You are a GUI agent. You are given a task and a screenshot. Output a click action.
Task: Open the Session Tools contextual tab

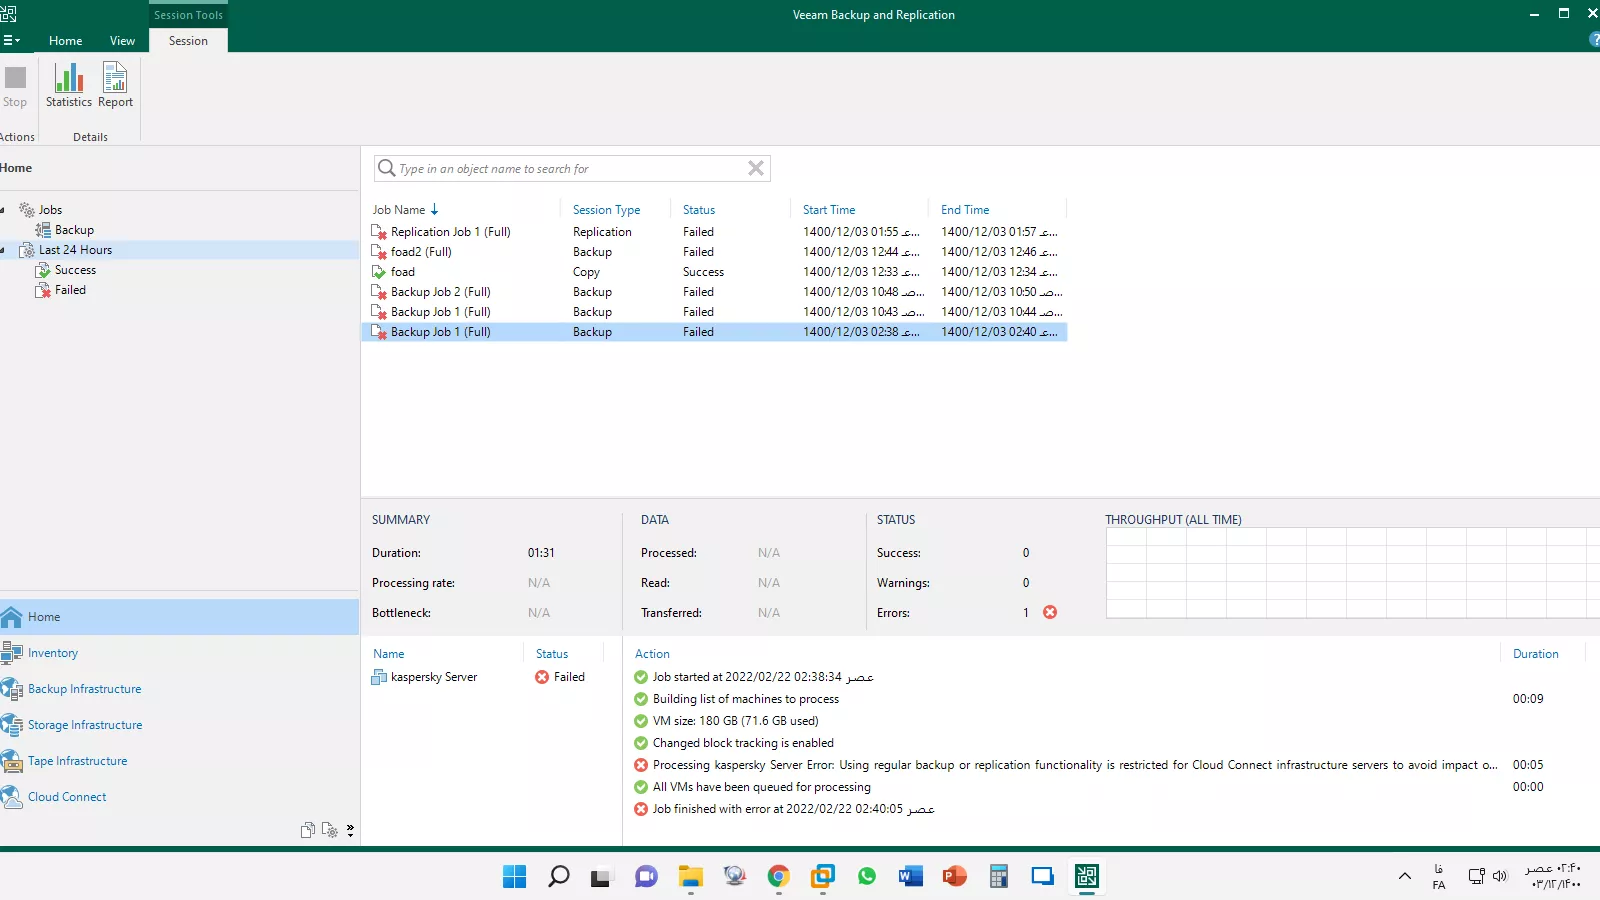188,15
